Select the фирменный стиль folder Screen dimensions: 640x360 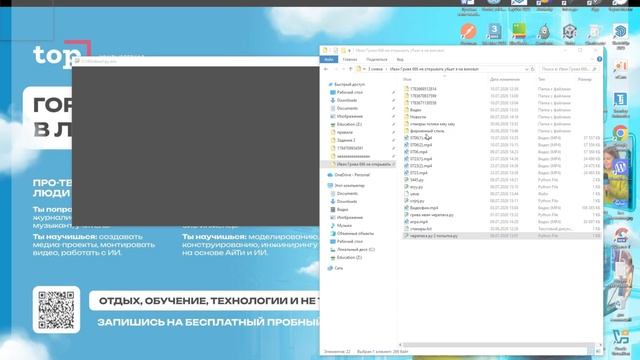coord(427,131)
